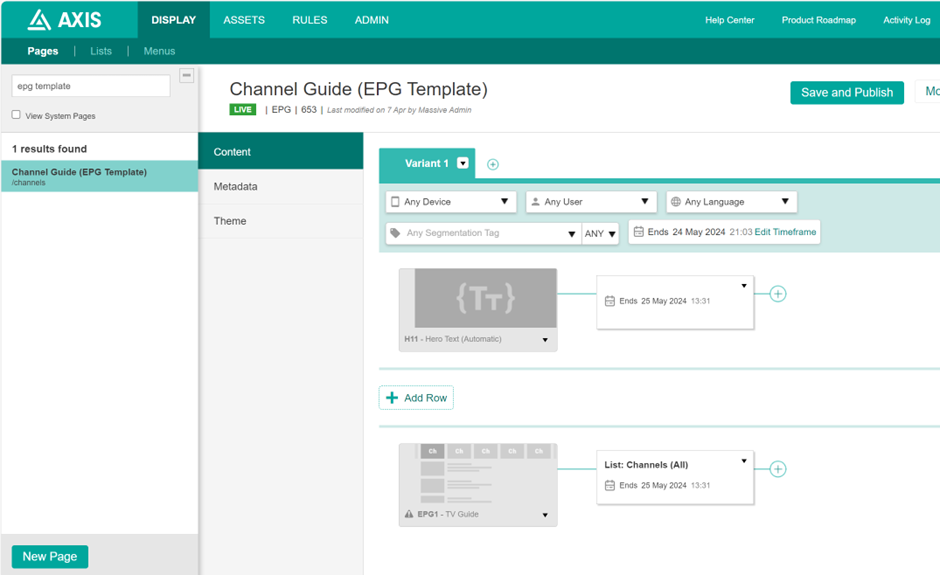The width and height of the screenshot is (940, 575).
Task: Select Channel Guide (EPG Template) result
Action: (x=100, y=176)
